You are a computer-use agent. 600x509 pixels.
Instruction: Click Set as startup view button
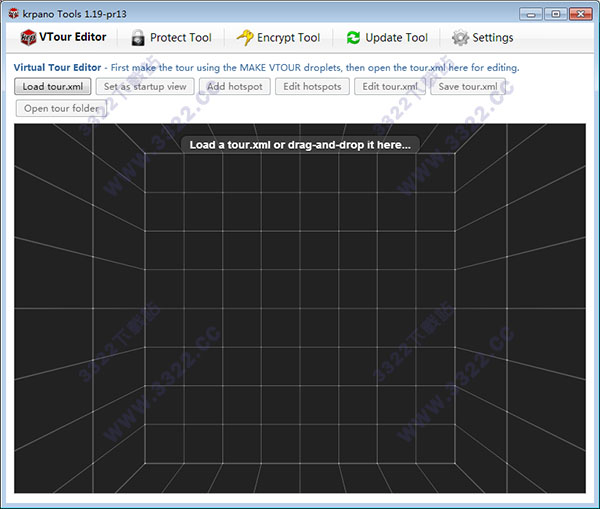coord(145,86)
